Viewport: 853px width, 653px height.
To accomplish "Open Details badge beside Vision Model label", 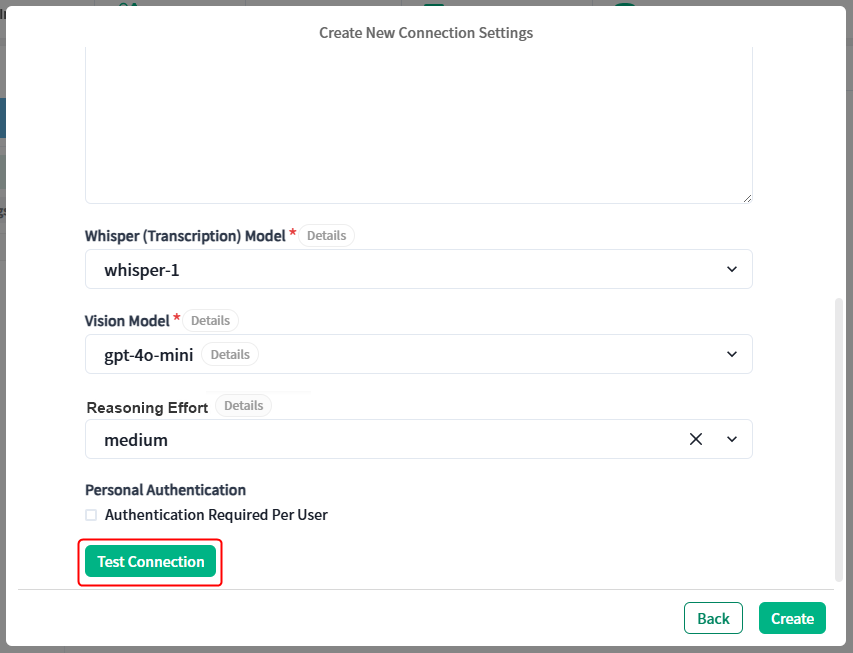I will (x=210, y=321).
